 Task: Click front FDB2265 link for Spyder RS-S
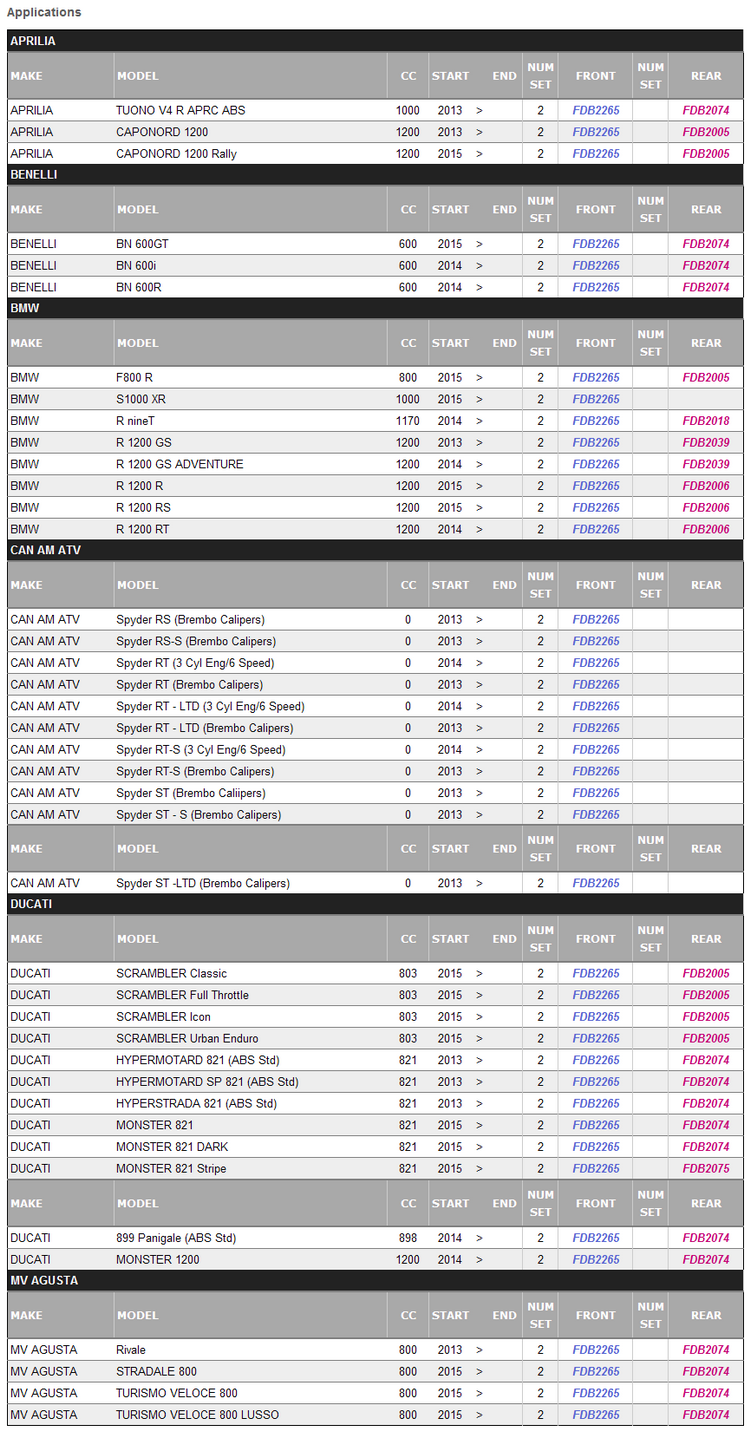click(x=596, y=641)
